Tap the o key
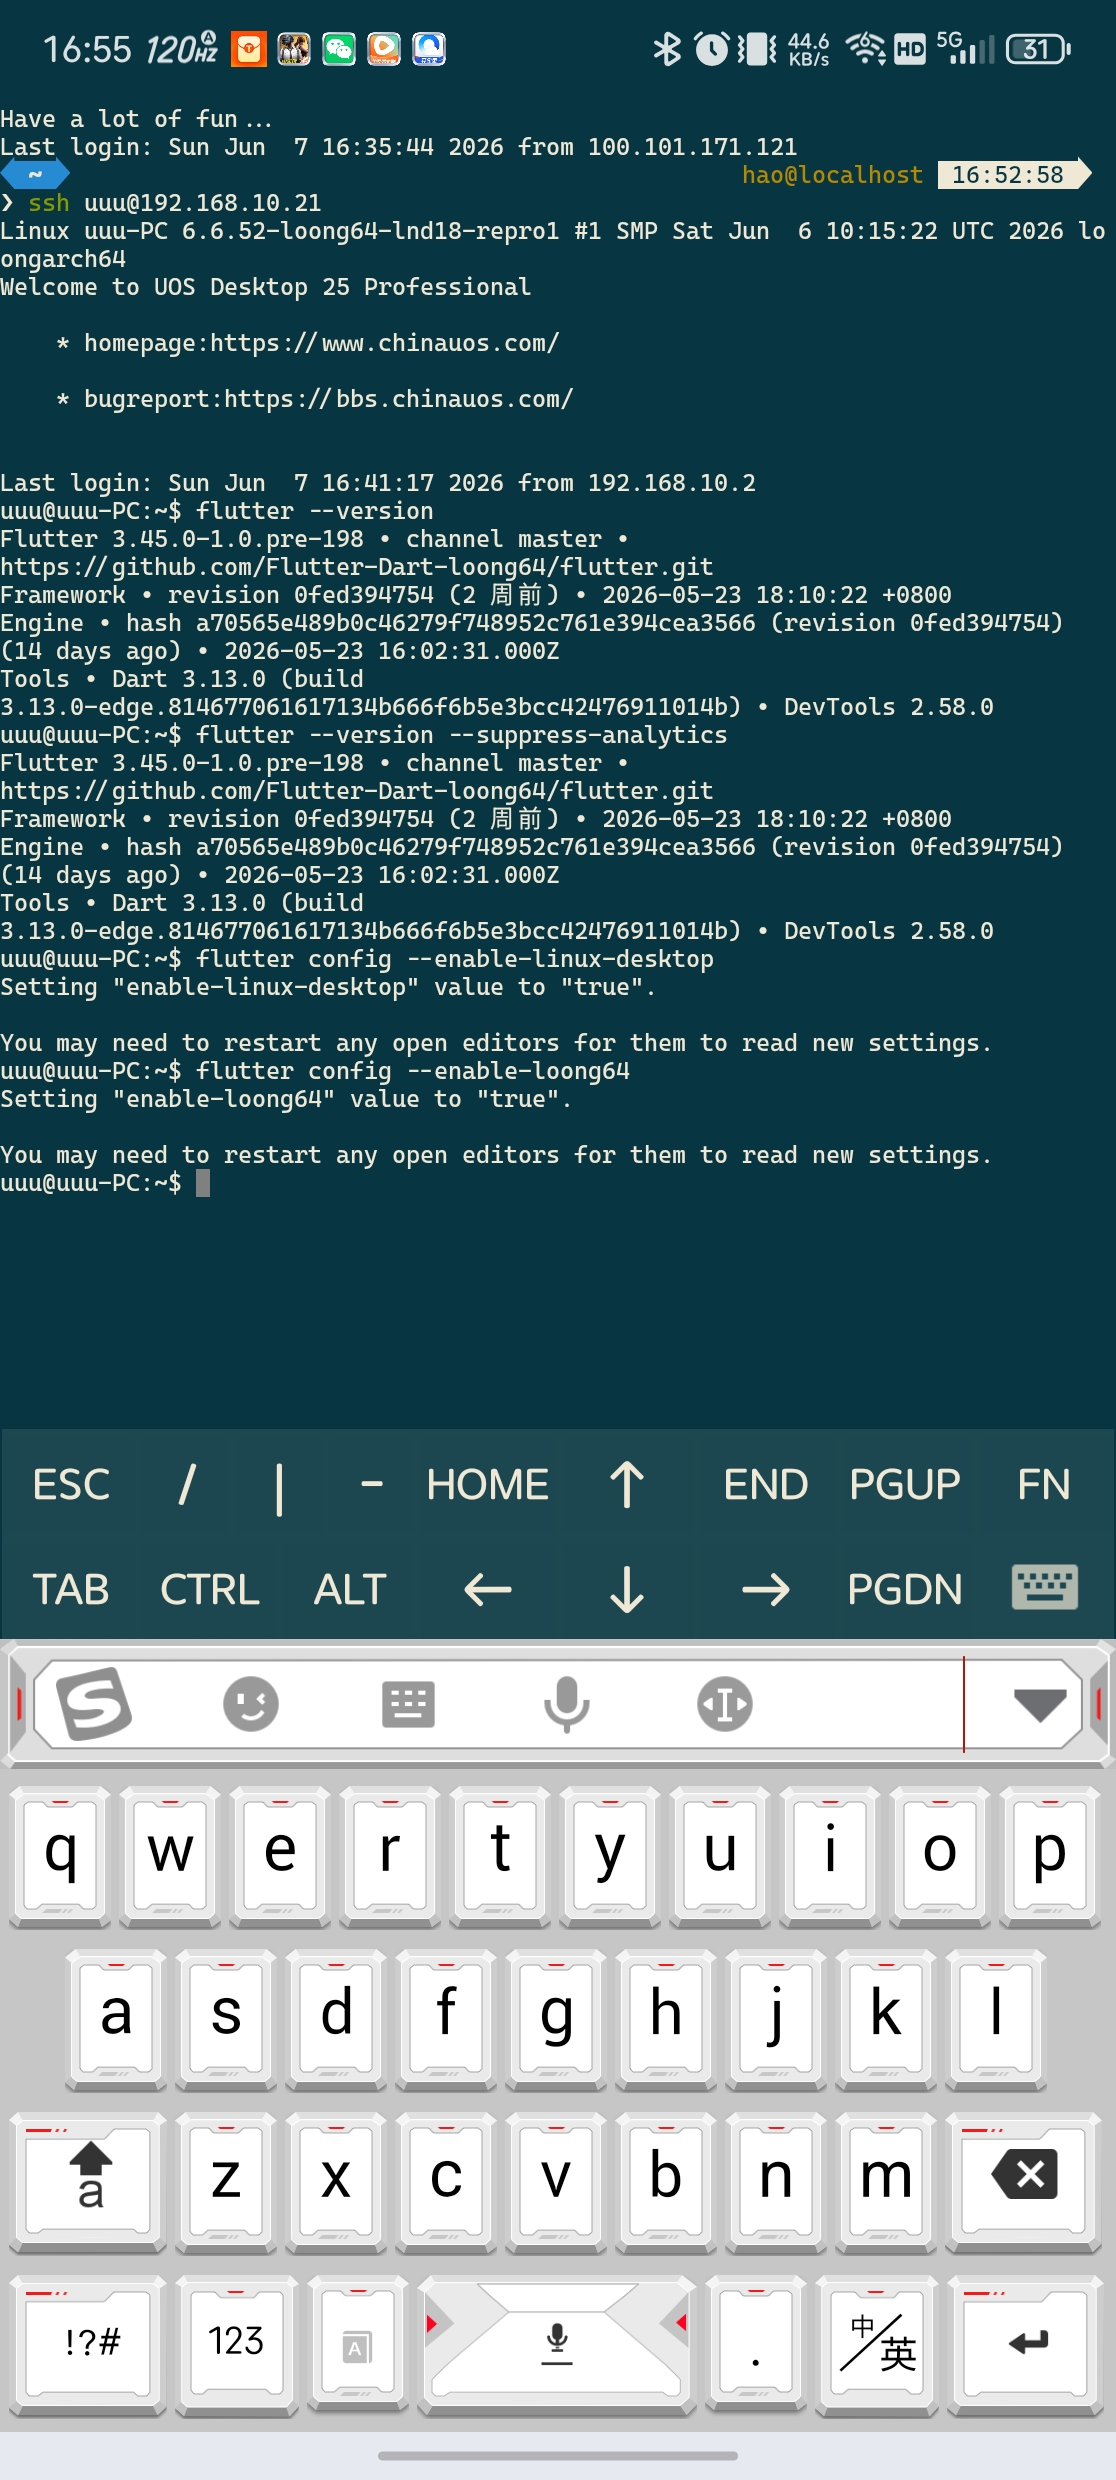 (941, 1855)
